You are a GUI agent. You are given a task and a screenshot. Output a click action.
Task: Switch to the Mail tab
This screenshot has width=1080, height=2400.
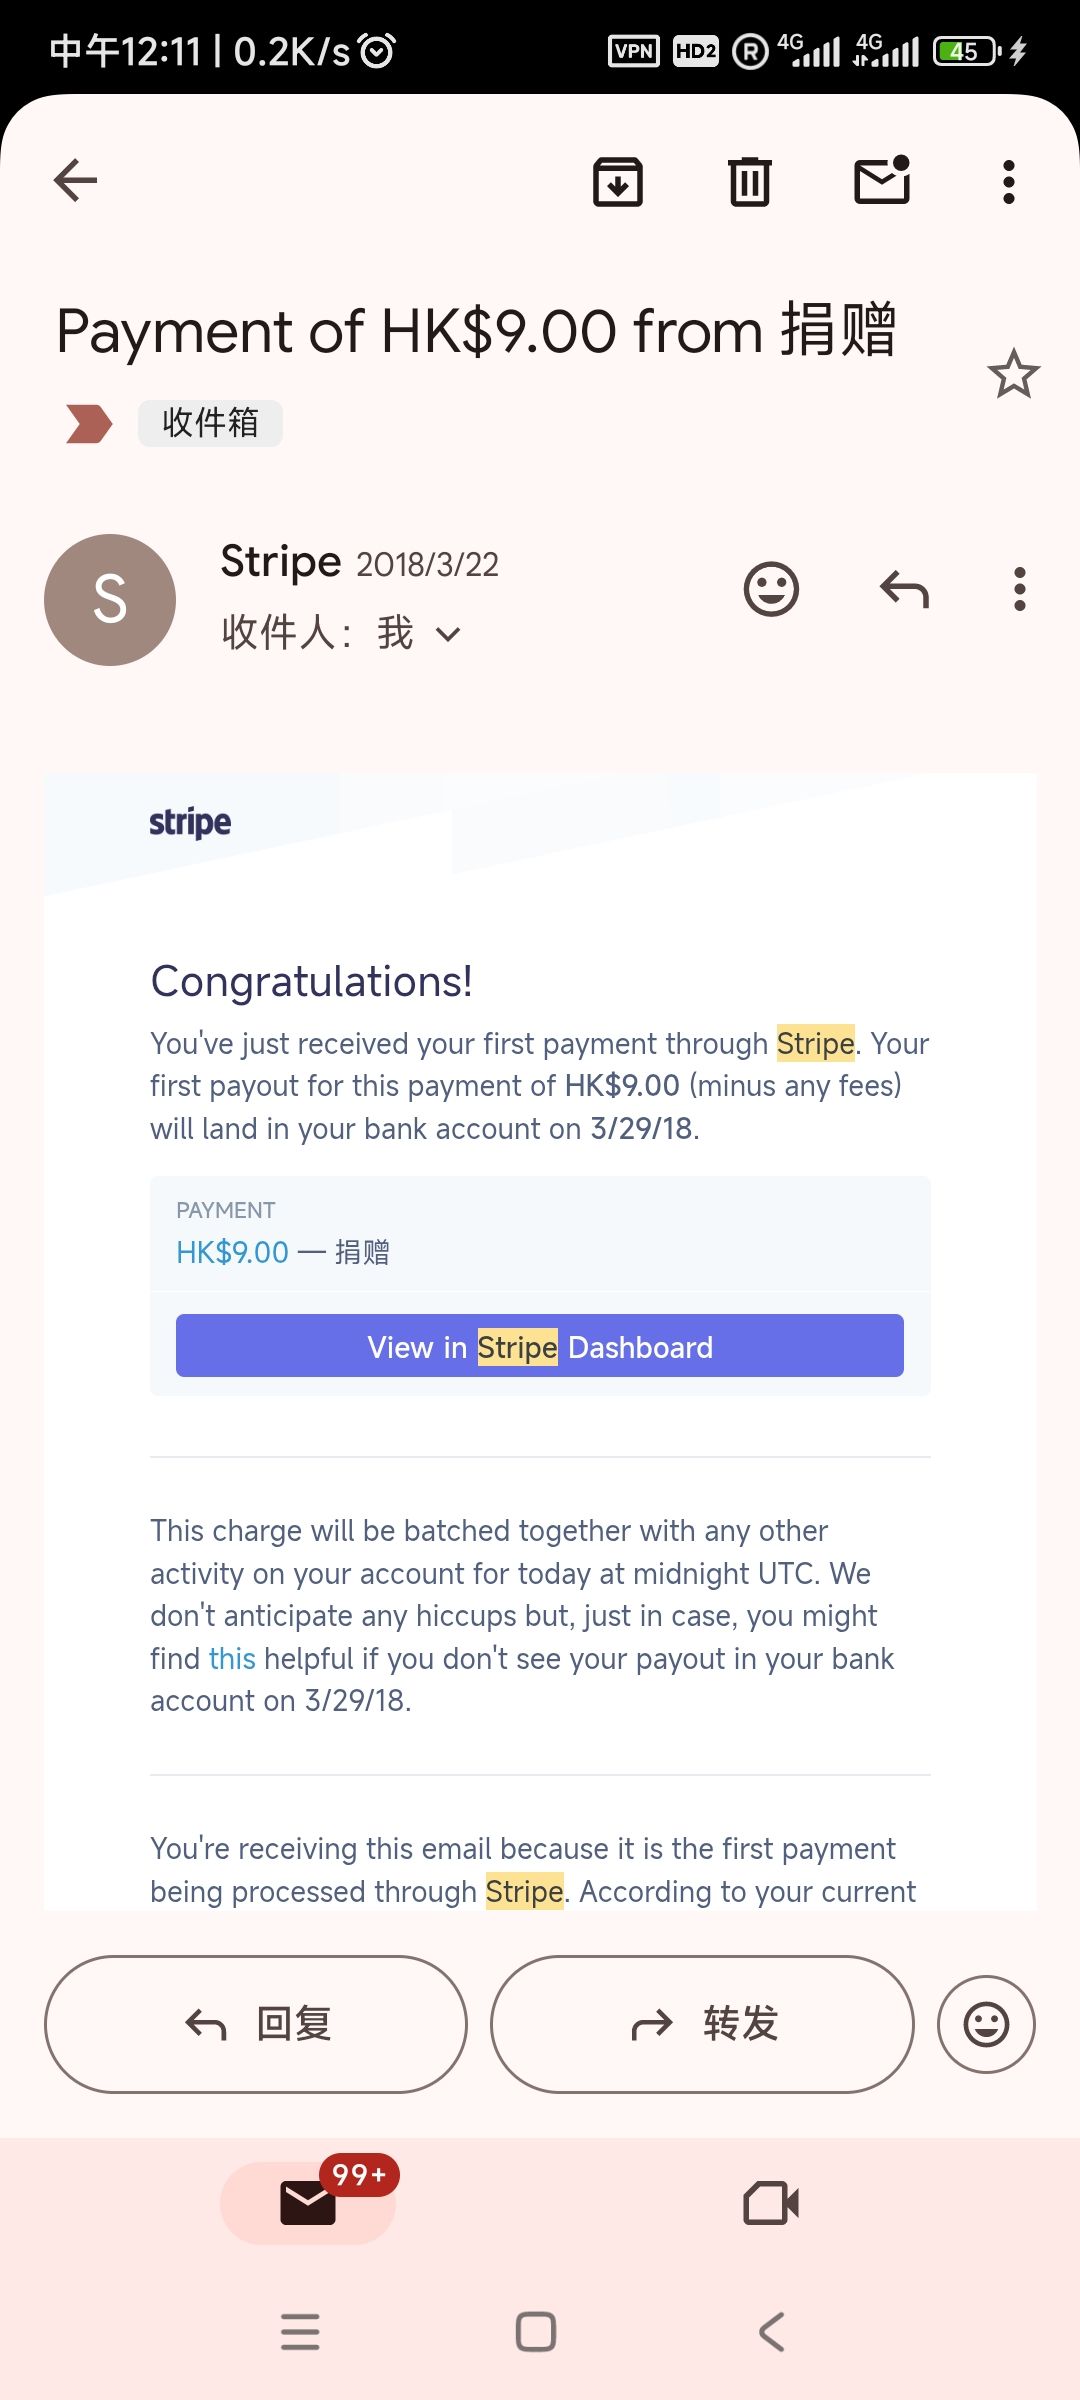(x=308, y=2202)
